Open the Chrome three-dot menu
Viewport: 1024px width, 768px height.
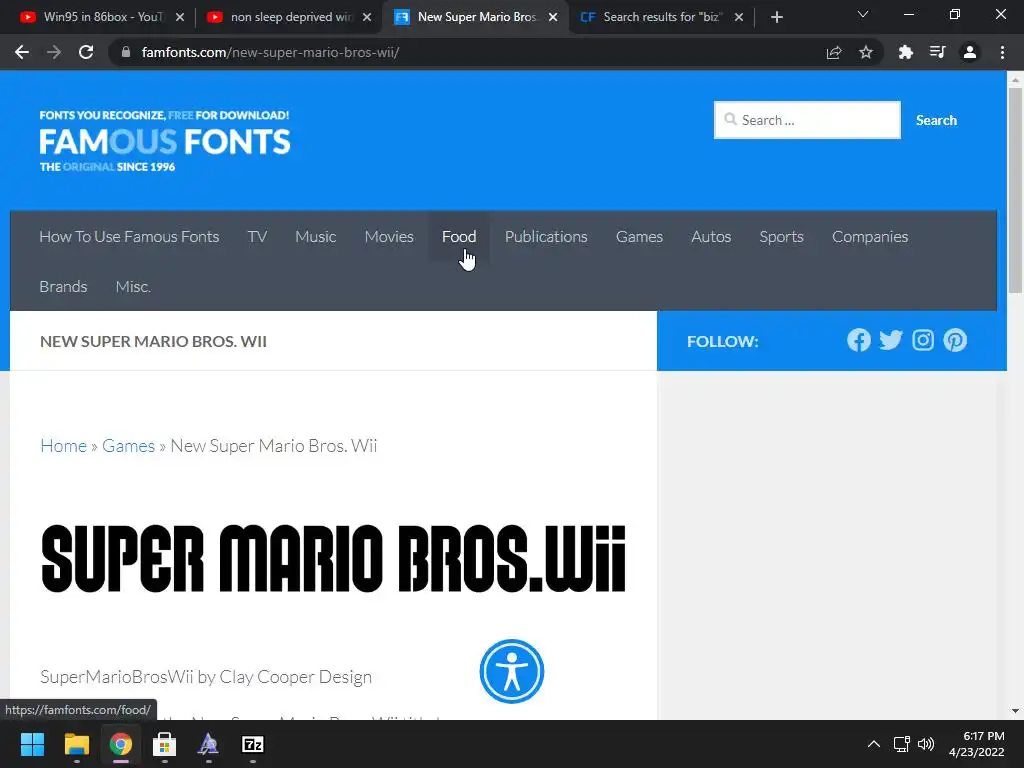(x=1002, y=52)
